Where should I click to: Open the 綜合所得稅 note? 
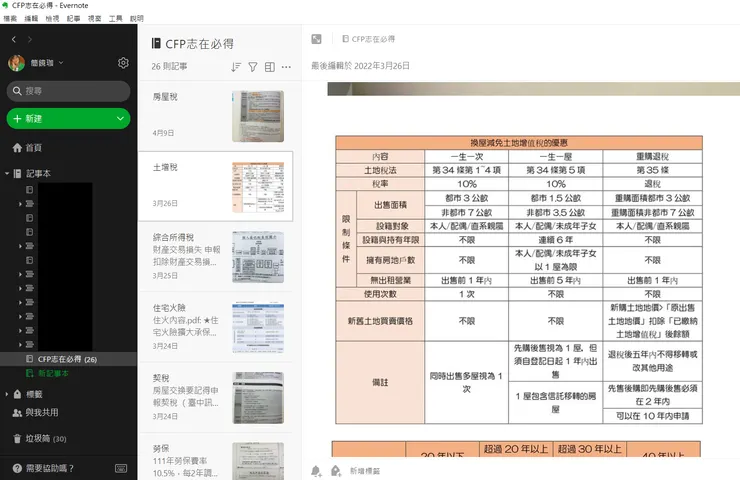[x=216, y=257]
